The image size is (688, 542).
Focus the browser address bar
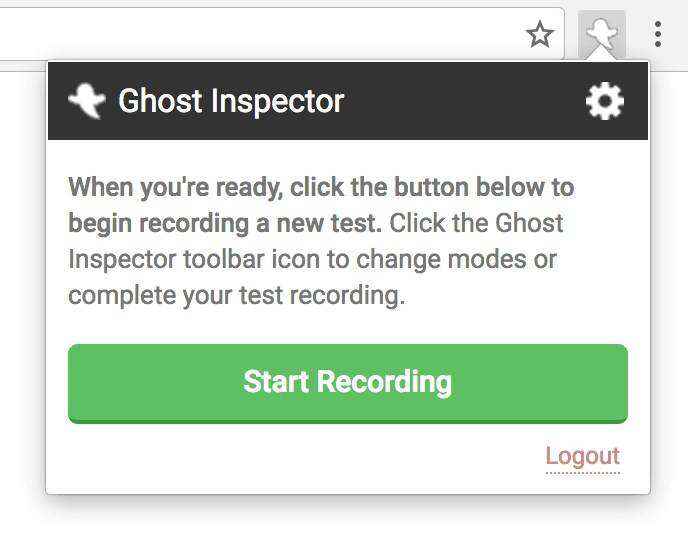pos(250,35)
